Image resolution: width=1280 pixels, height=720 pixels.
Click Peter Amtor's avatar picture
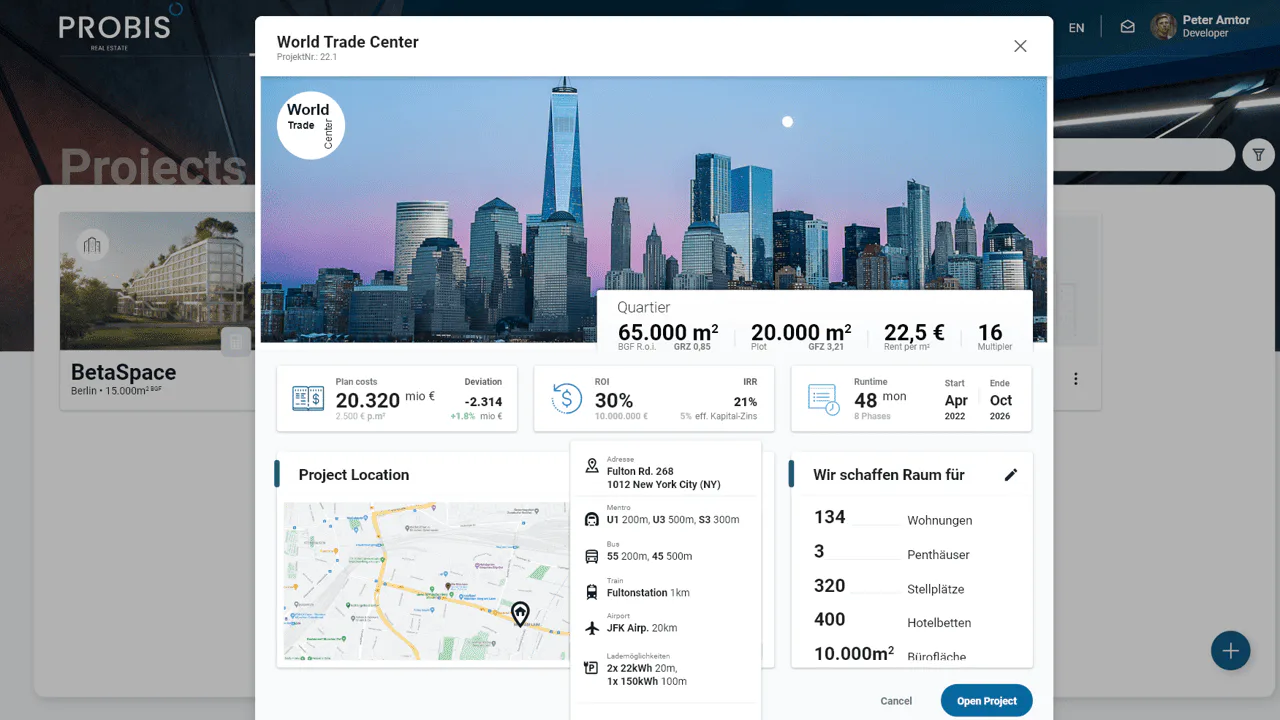[1164, 27]
